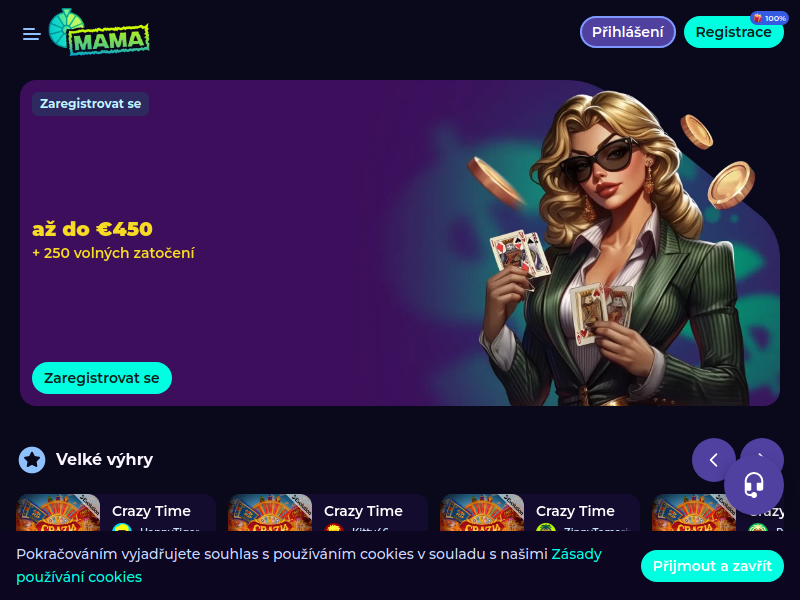Screen dimensions: 800x600
Task: Click the Registrace button
Action: [x=733, y=32]
